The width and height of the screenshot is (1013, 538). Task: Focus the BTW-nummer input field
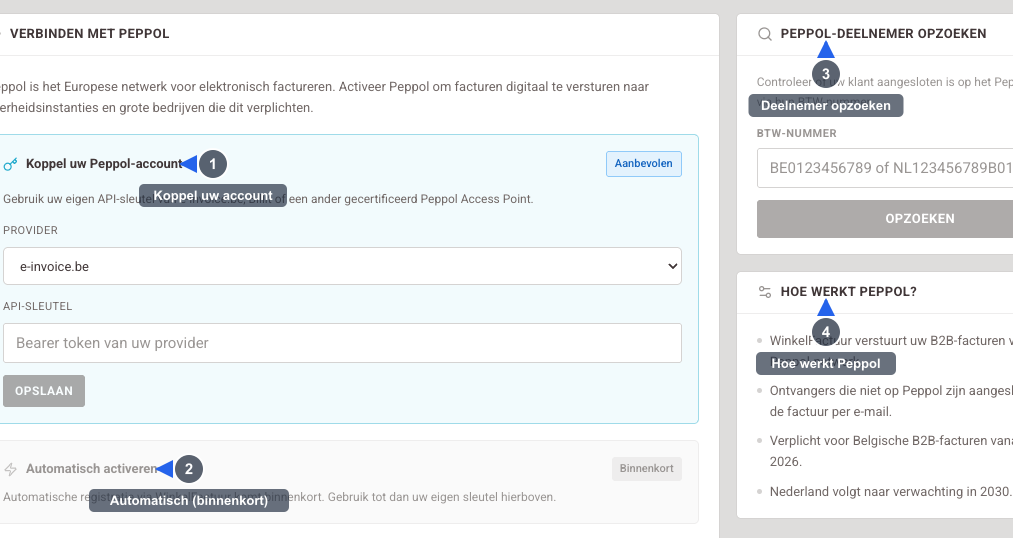885,168
